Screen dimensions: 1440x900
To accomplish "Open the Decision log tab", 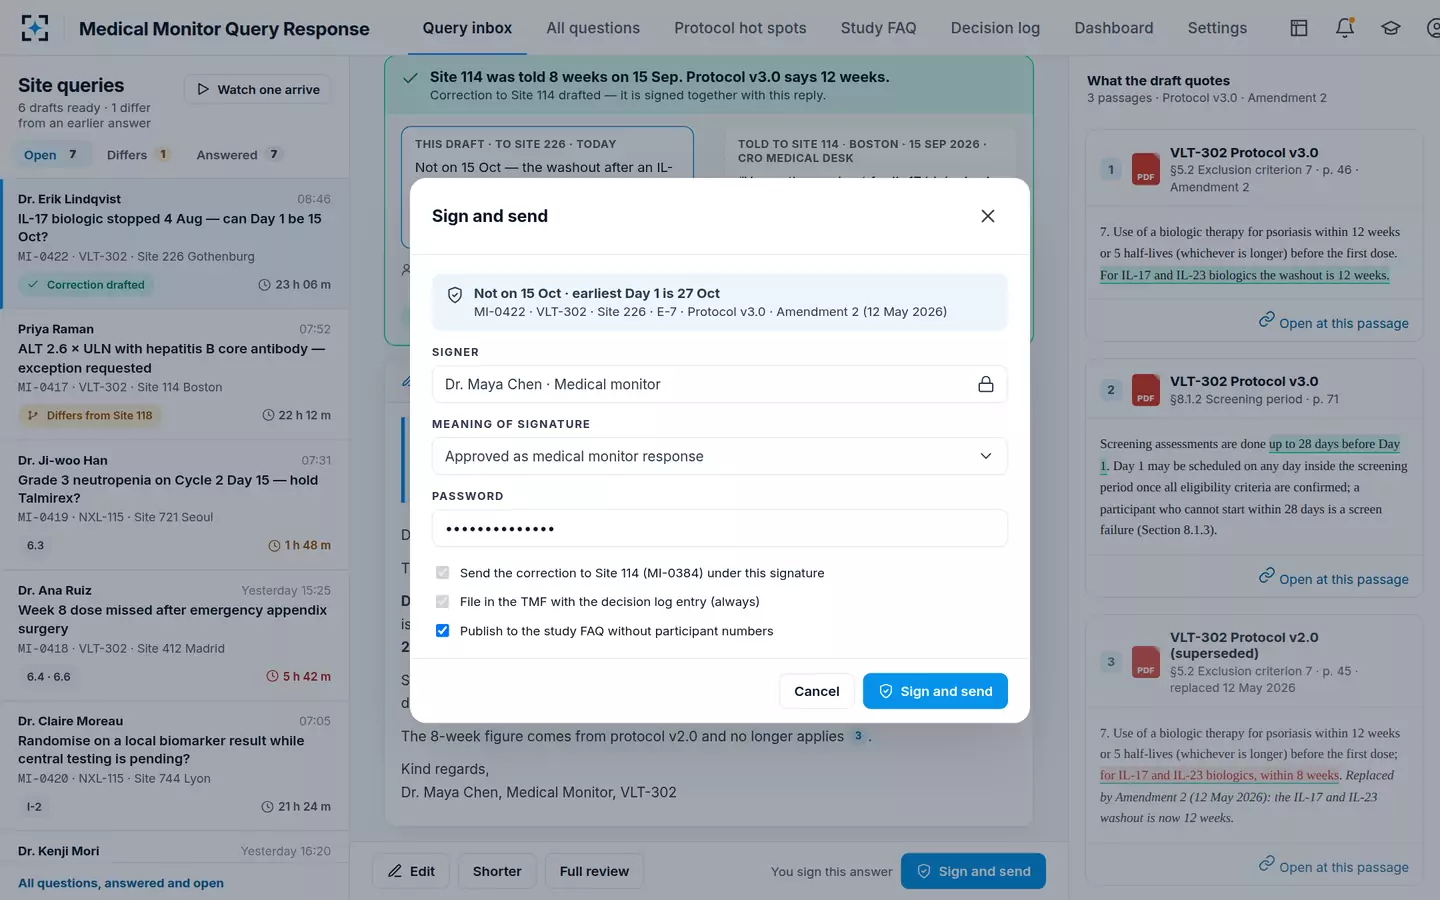I will (995, 28).
